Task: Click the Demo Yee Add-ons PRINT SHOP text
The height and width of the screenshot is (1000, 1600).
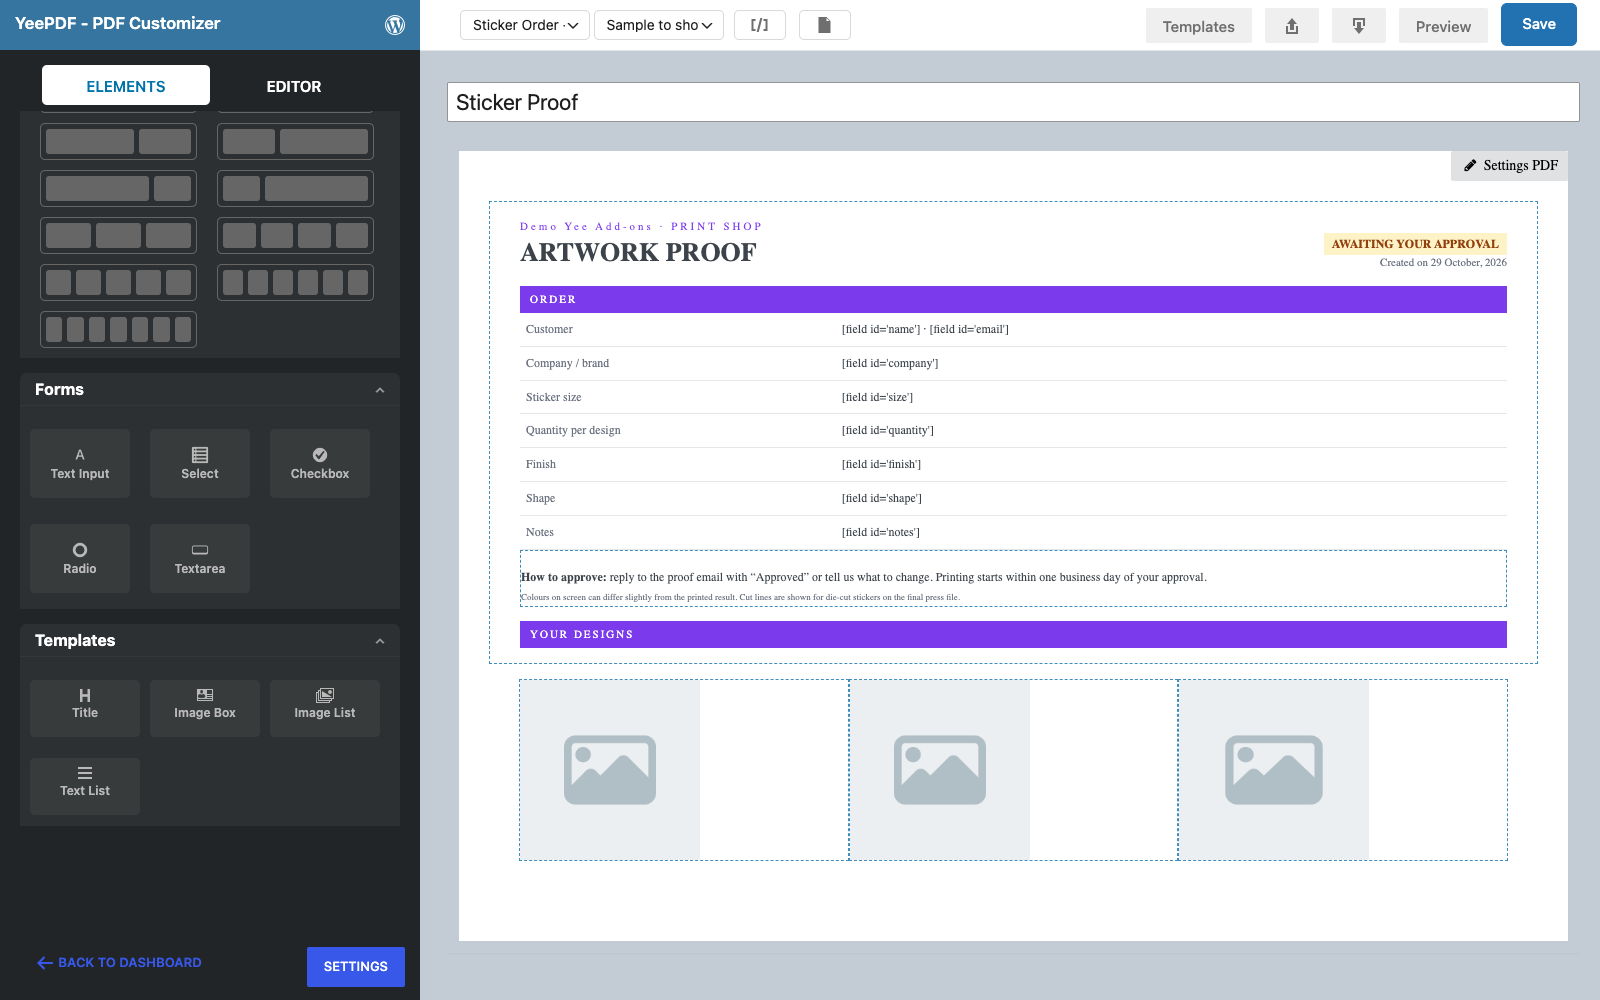Action: [x=641, y=227]
